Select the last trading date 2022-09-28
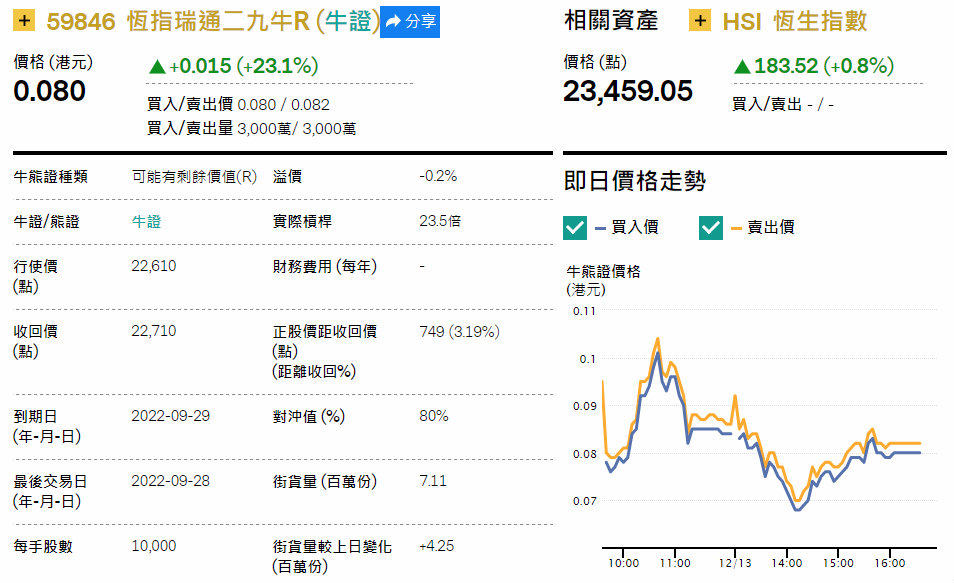954x583 pixels. pos(170,481)
